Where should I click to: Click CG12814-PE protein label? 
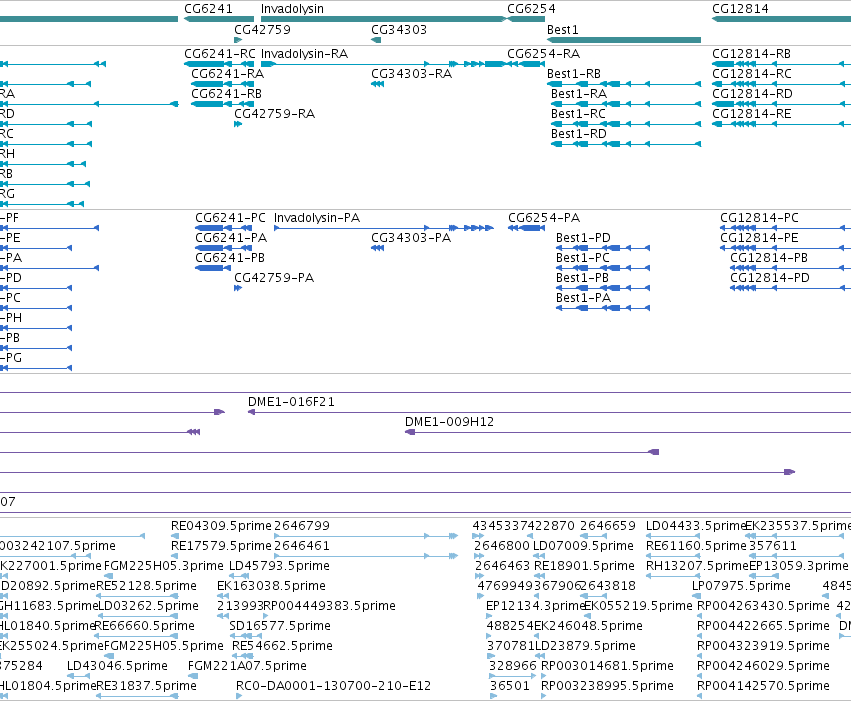click(759, 238)
